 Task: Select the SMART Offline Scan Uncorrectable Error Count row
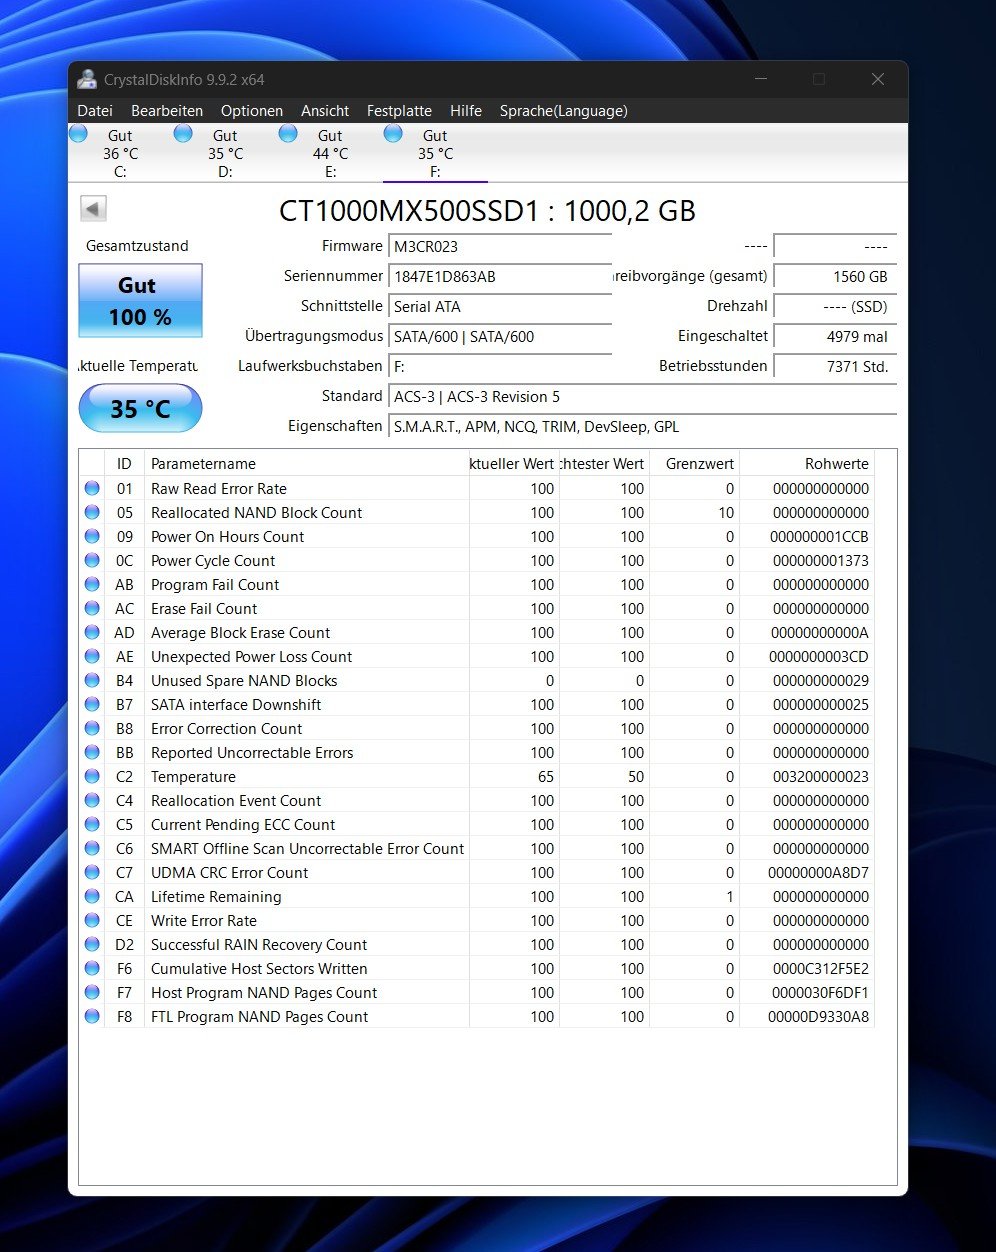pyautogui.click(x=477, y=848)
